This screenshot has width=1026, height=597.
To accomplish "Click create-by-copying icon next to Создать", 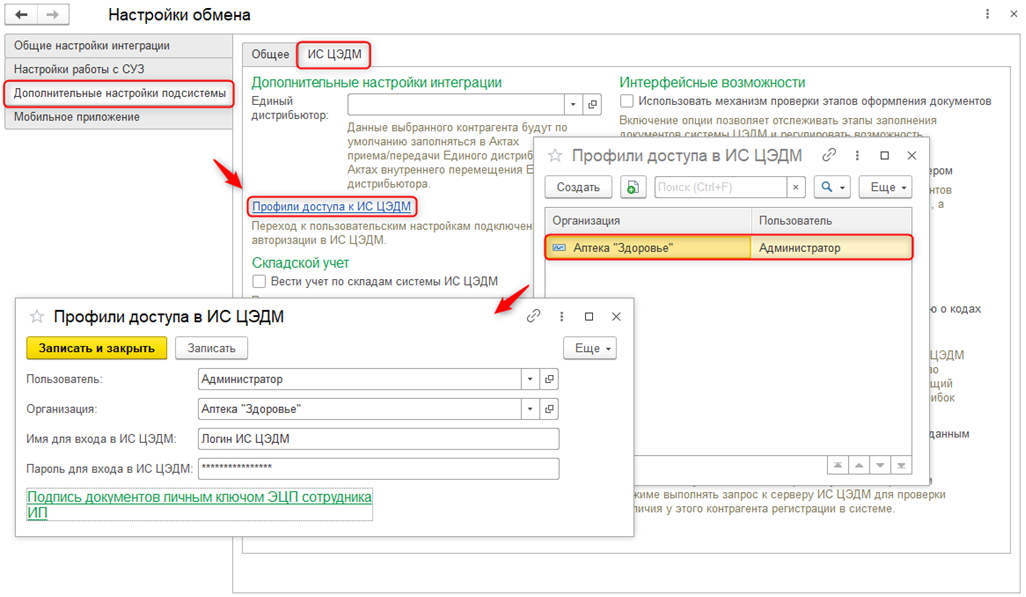I will pos(632,187).
